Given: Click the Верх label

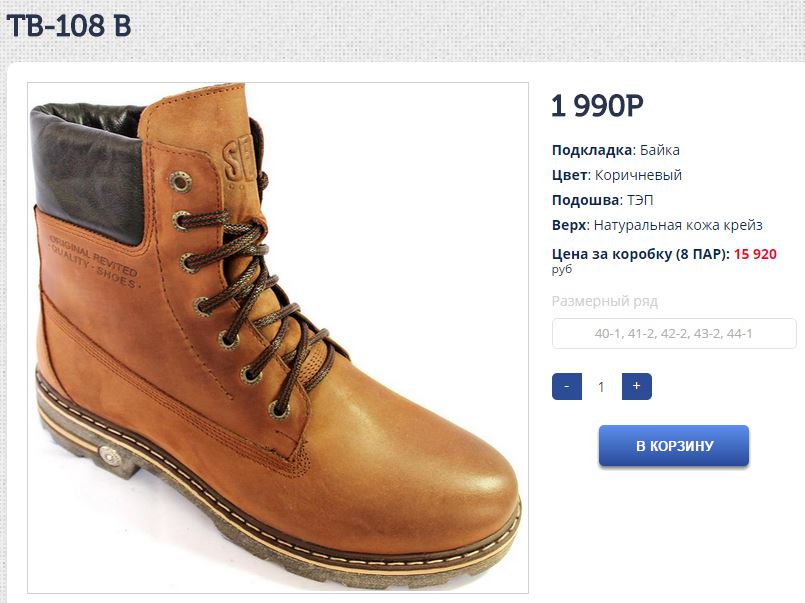Looking at the screenshot, I should pyautogui.click(x=567, y=225).
